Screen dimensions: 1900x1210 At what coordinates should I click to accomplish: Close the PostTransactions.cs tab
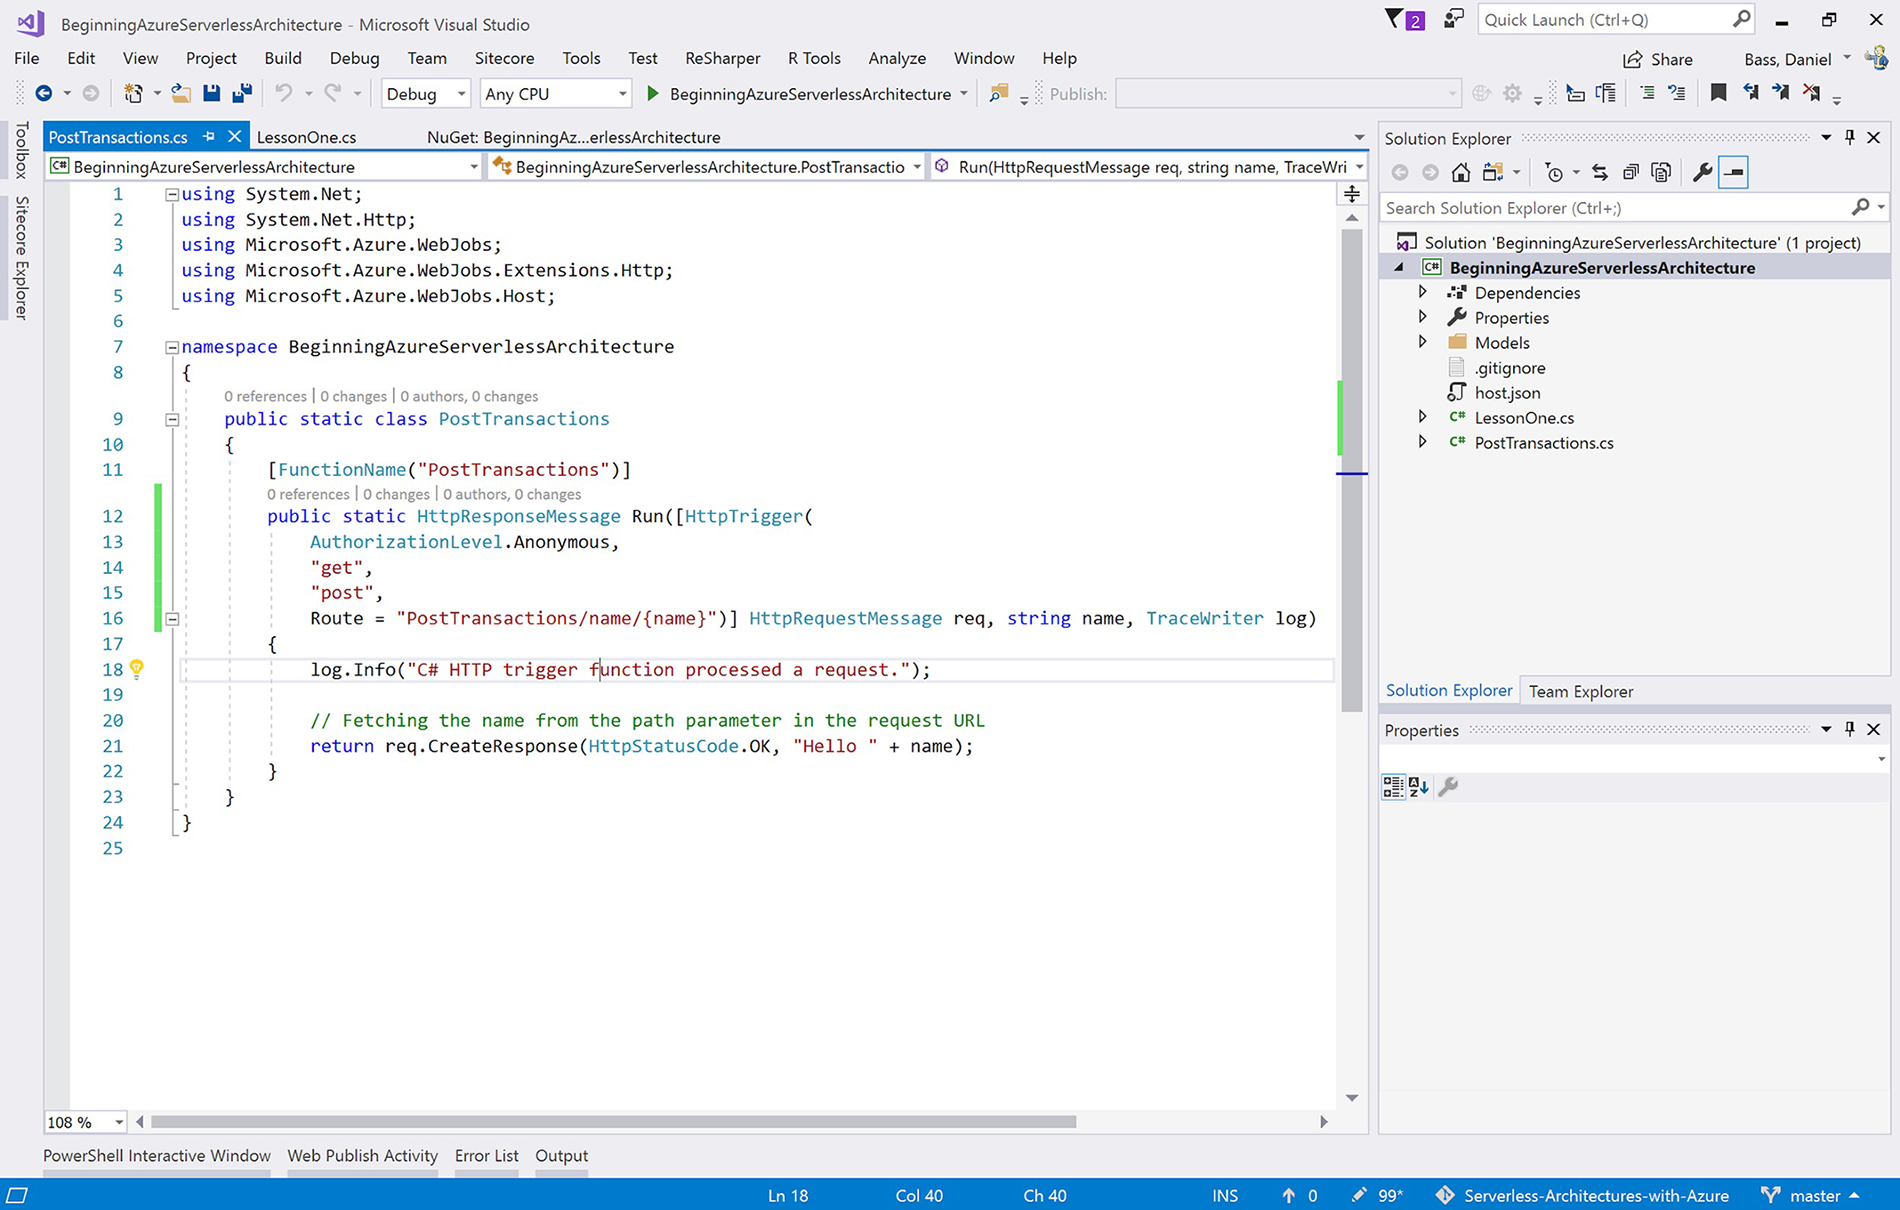[234, 136]
